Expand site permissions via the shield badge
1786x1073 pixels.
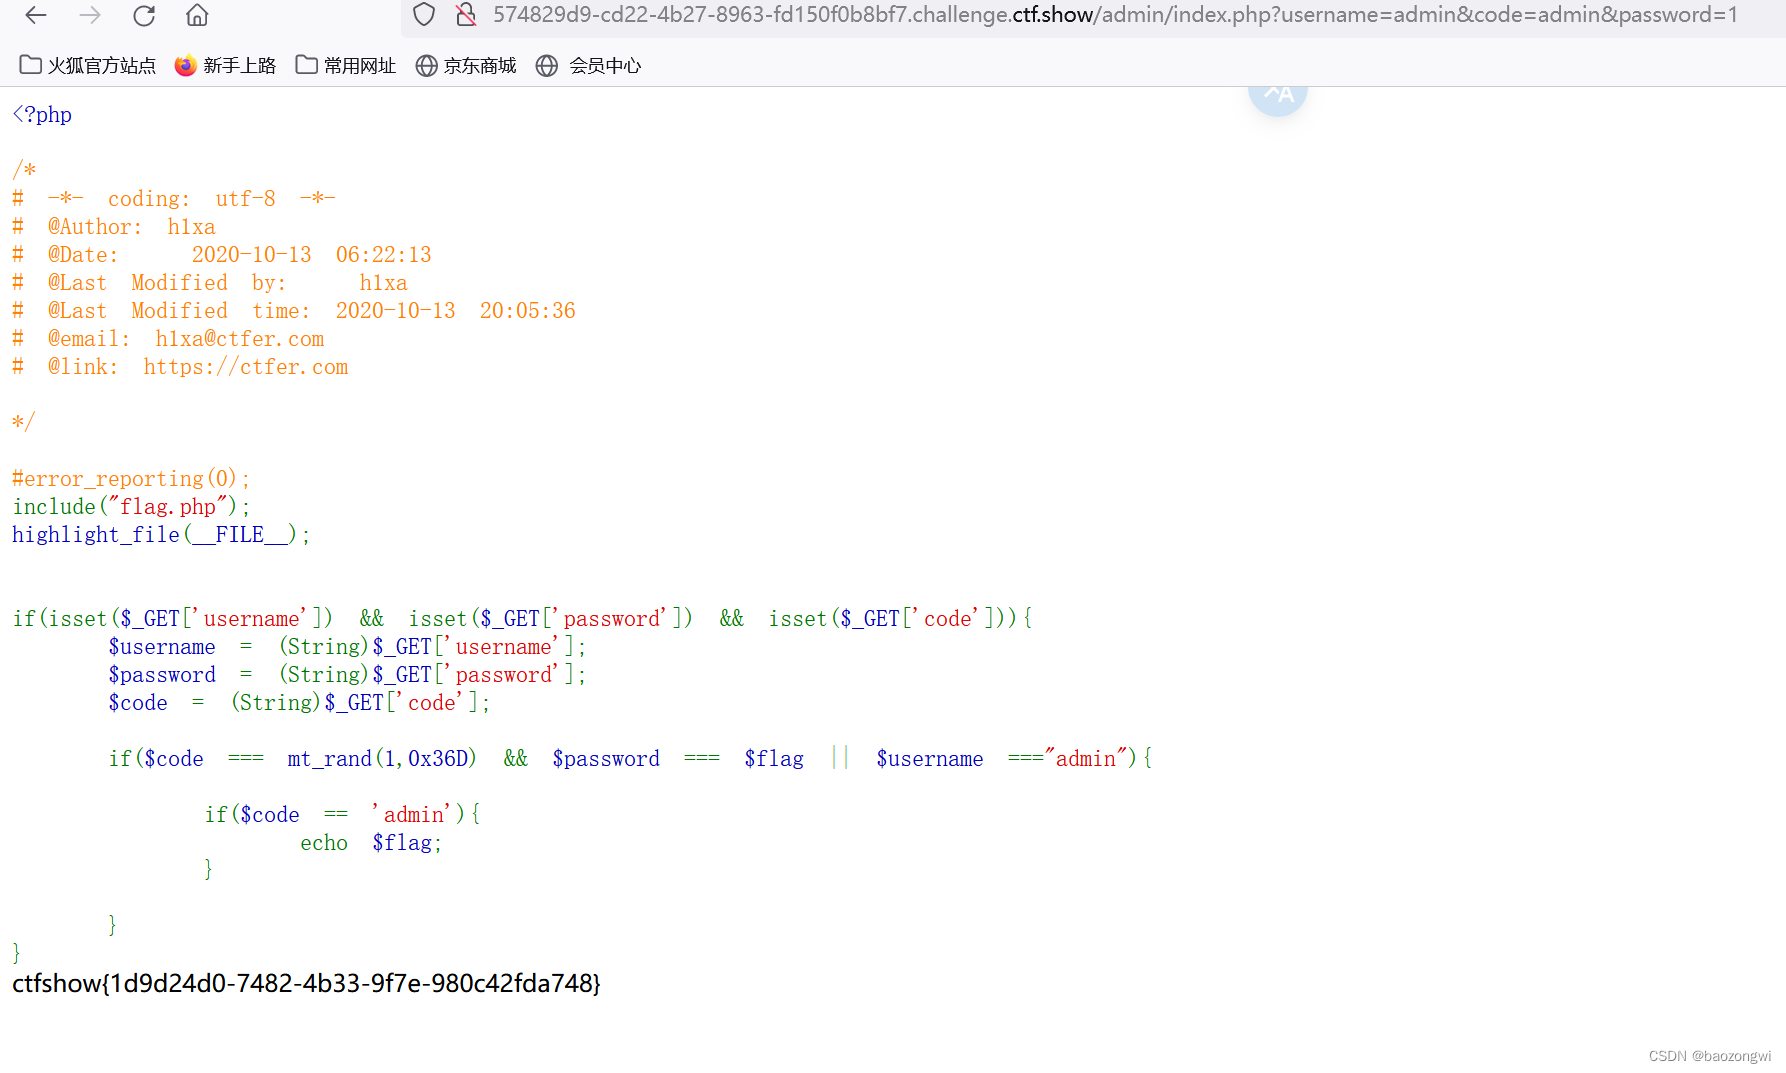click(x=424, y=15)
